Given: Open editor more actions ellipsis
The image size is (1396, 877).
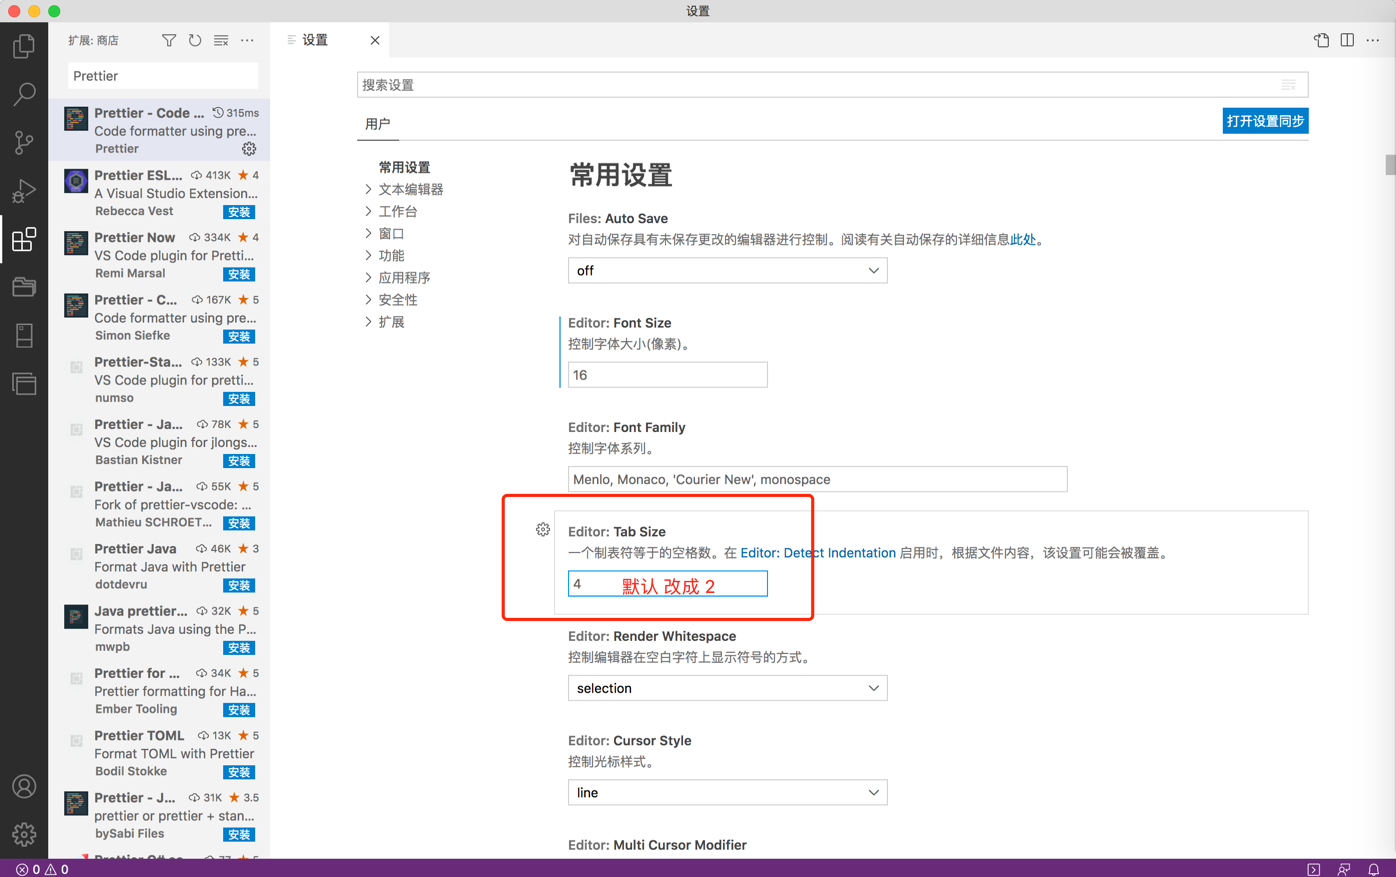Looking at the screenshot, I should [1373, 40].
